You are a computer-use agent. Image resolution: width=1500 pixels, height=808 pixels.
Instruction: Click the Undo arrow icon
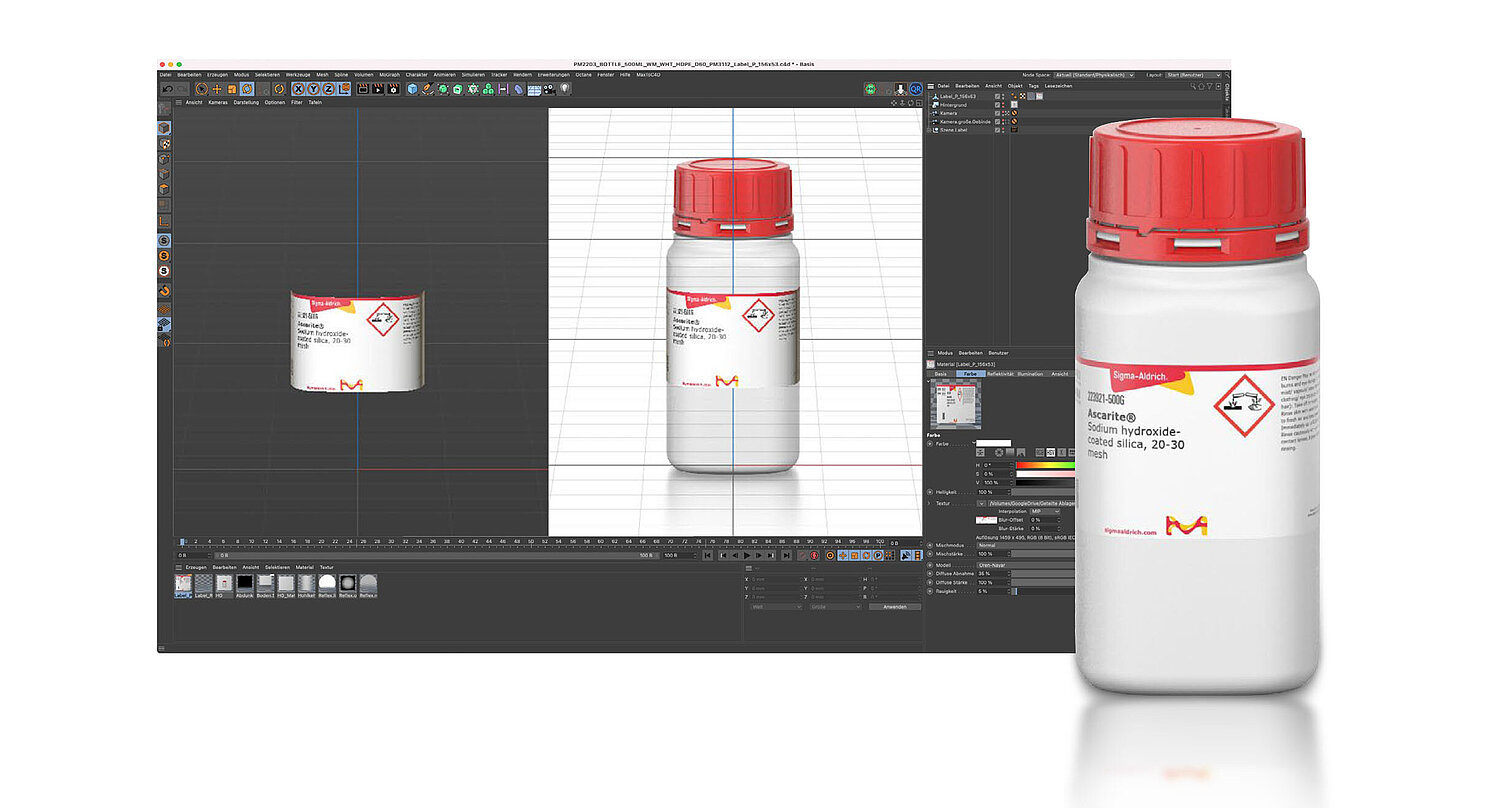click(x=168, y=89)
